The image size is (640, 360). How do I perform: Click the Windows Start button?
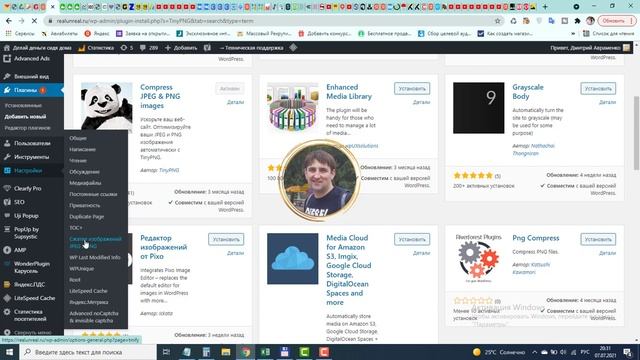click(9, 352)
